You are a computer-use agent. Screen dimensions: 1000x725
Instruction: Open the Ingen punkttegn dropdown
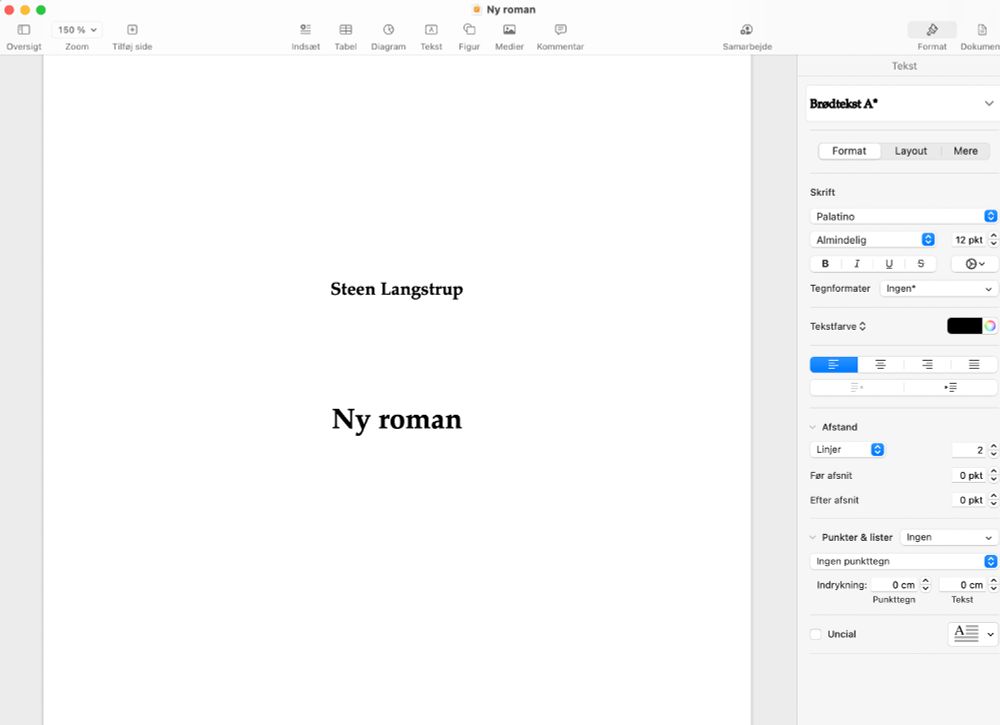coord(903,561)
